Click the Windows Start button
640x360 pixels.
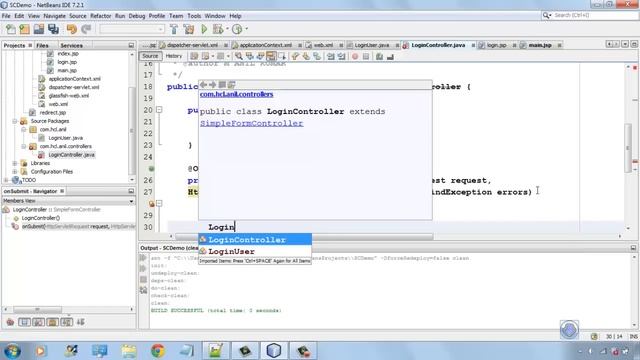coord(12,351)
